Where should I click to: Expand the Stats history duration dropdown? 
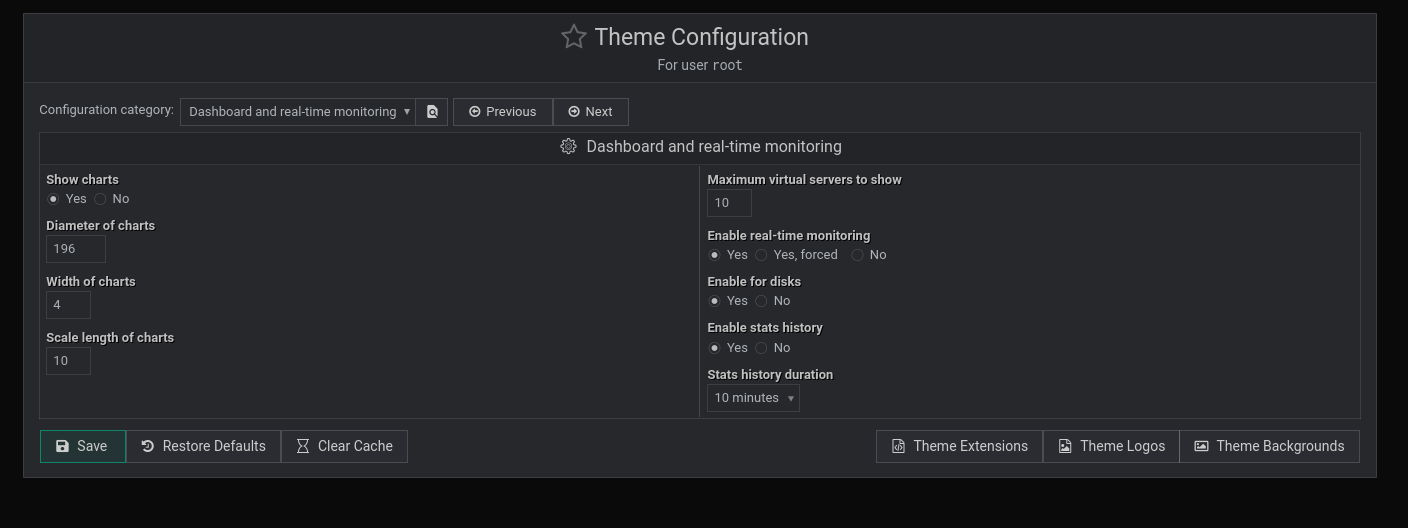pyautogui.click(x=753, y=398)
